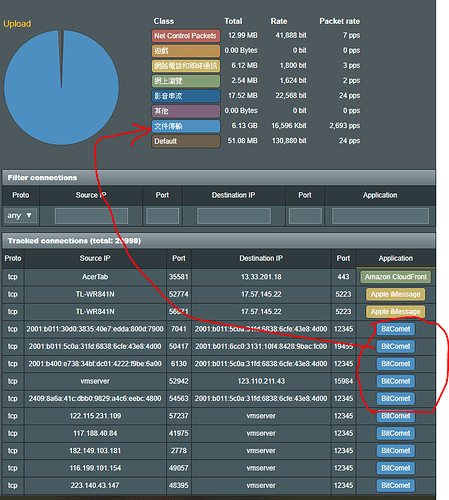Screen dimensions: 449x500
Task: Sort tracked connections by Application column
Action: click(396, 258)
